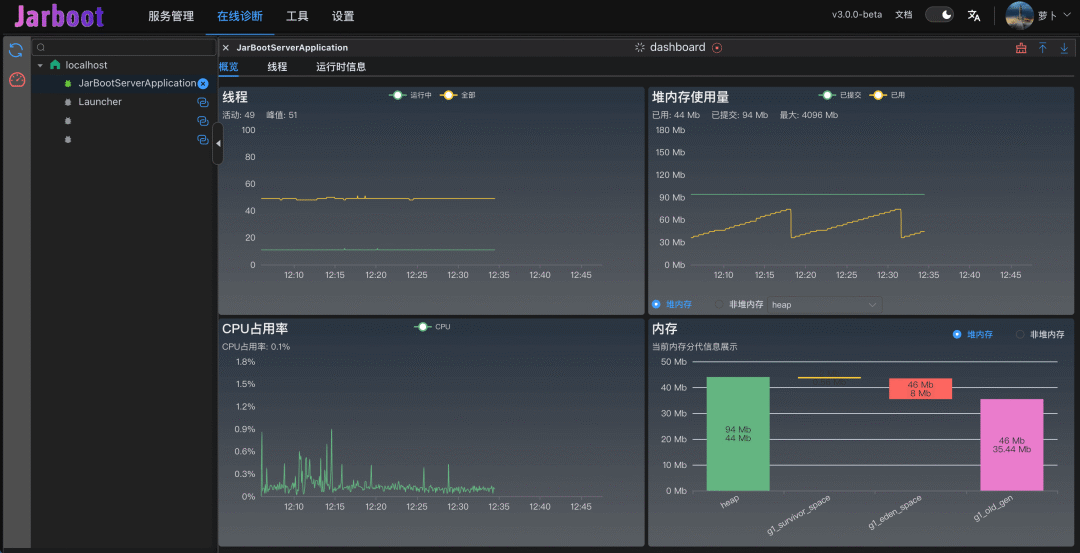This screenshot has width=1080, height=553.
Task: Select 堆内存 radio under heap usage chart
Action: coord(656,304)
